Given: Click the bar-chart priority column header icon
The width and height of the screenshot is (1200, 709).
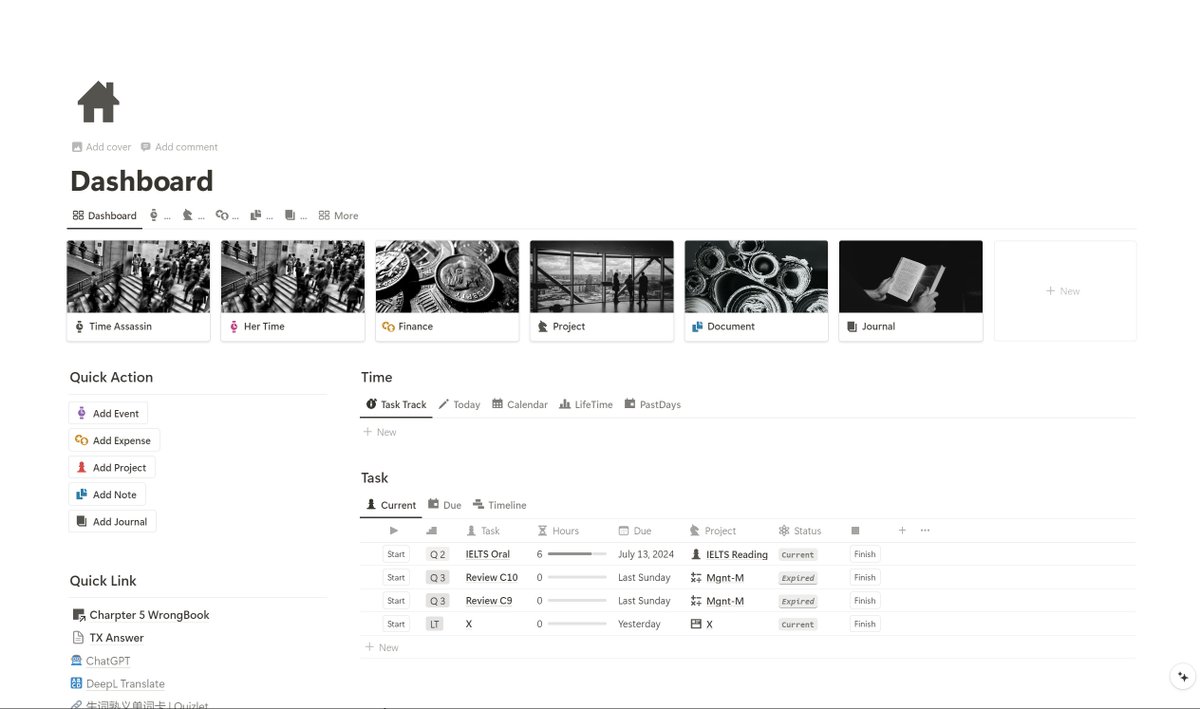Looking at the screenshot, I should (x=432, y=531).
